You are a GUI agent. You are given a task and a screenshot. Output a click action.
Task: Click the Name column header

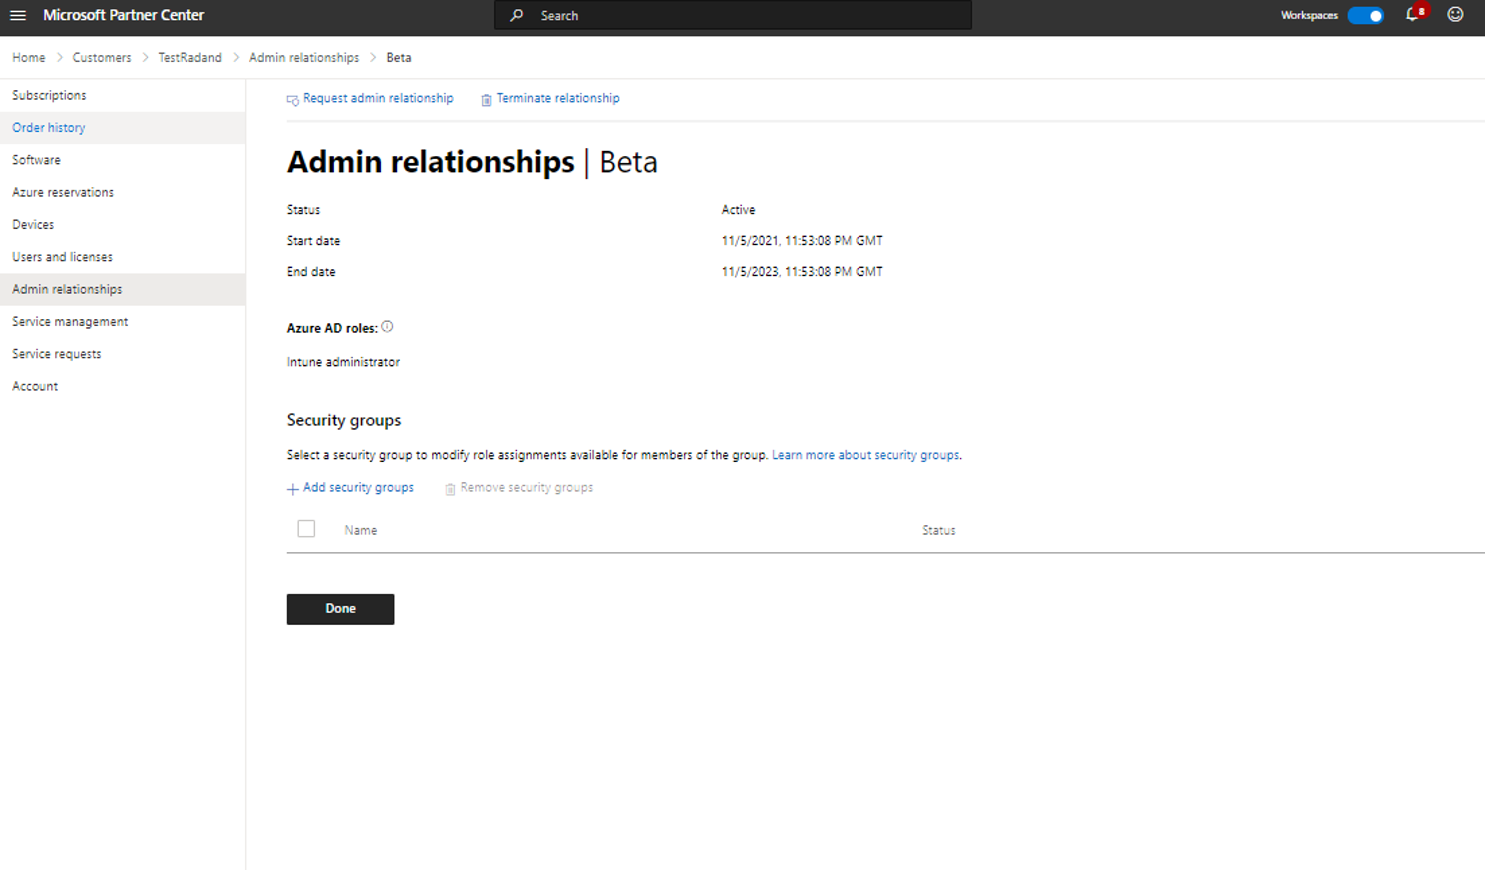pyautogui.click(x=361, y=530)
